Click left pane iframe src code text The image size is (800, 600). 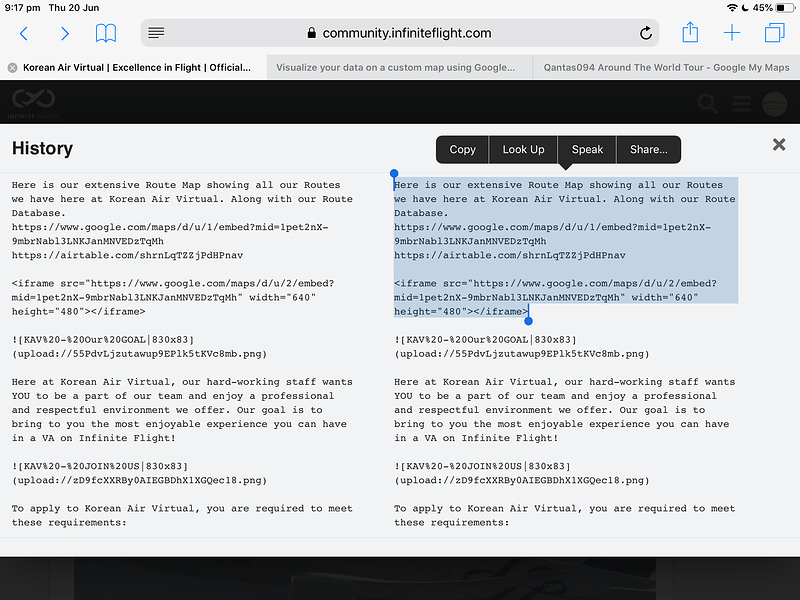tap(173, 297)
